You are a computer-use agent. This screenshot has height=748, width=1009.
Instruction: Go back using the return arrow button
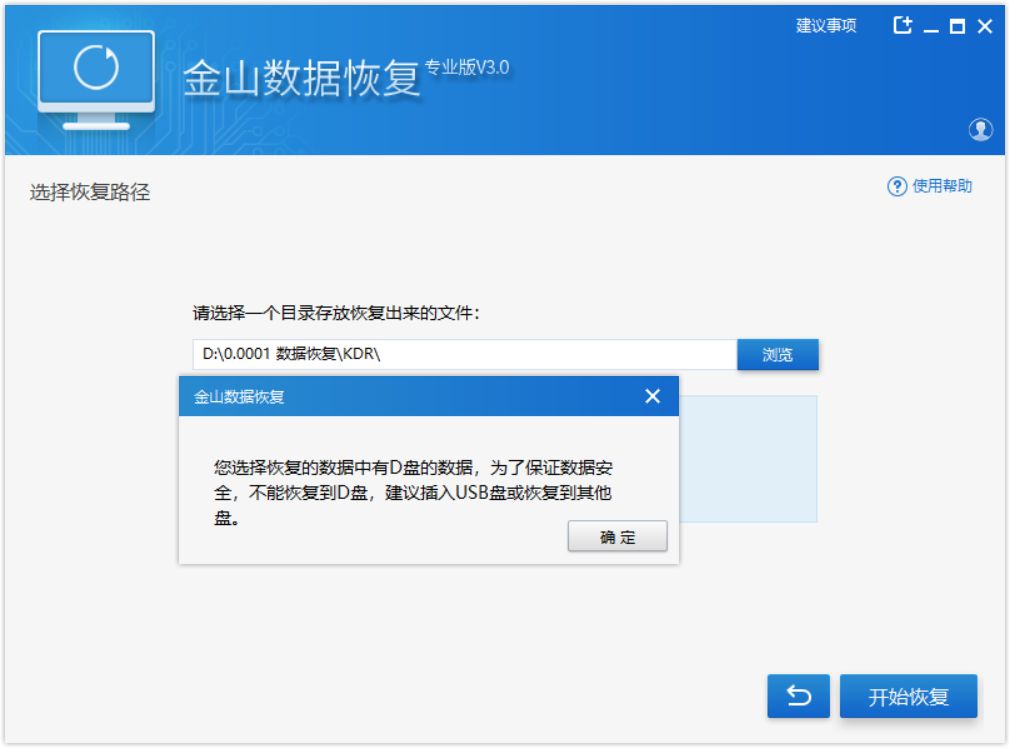798,696
